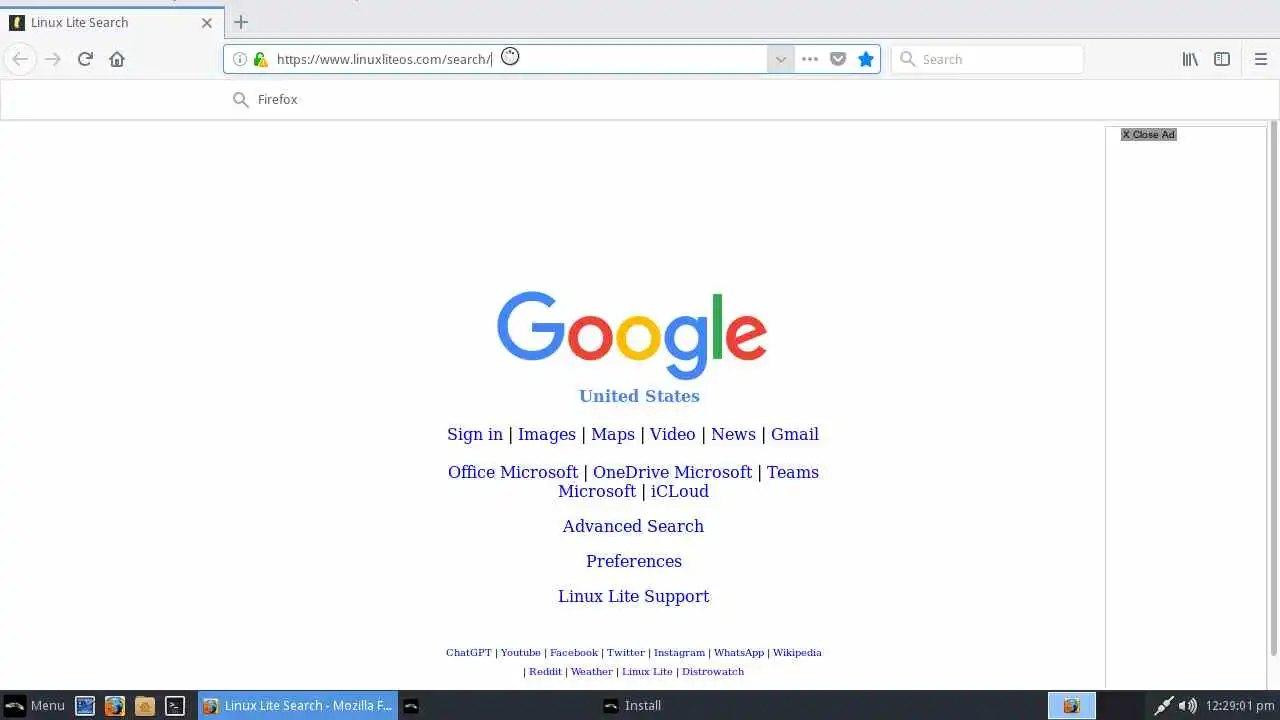Dismiss the ad with X Close Ad
Viewport: 1280px width, 720px height.
[x=1148, y=134]
